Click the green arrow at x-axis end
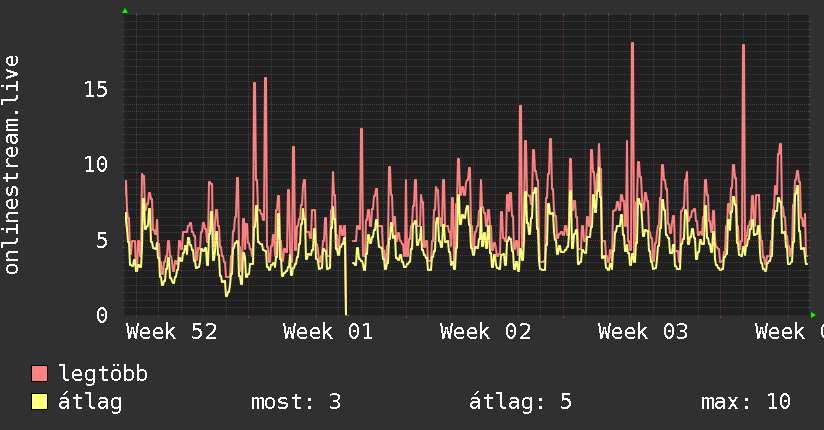Image resolution: width=824 pixels, height=430 pixels. coord(813,315)
